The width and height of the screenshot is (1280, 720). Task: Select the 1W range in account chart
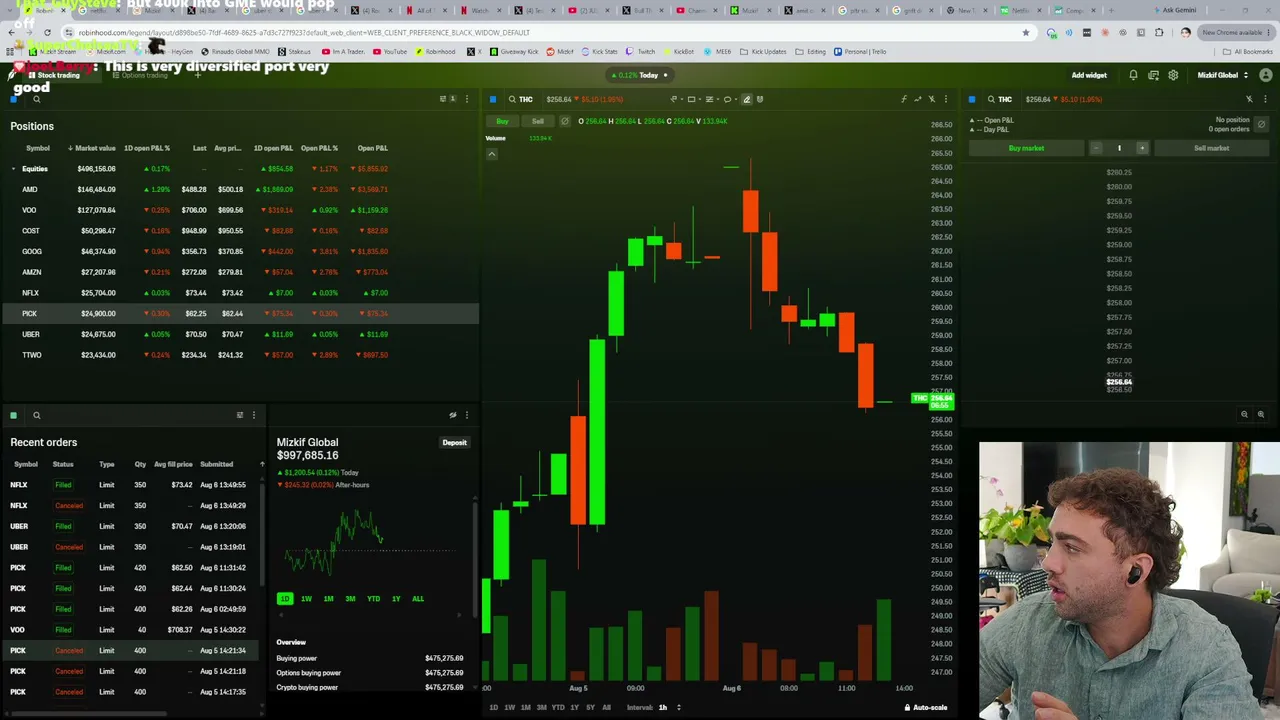pos(306,599)
